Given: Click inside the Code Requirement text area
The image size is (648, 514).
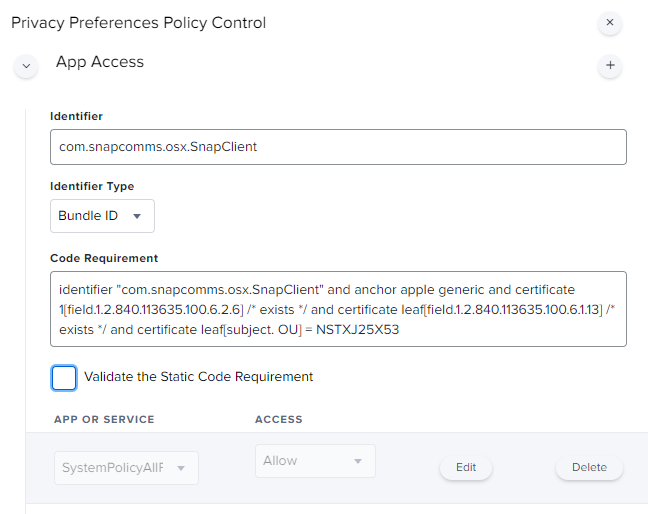Looking at the screenshot, I should pyautogui.click(x=338, y=309).
